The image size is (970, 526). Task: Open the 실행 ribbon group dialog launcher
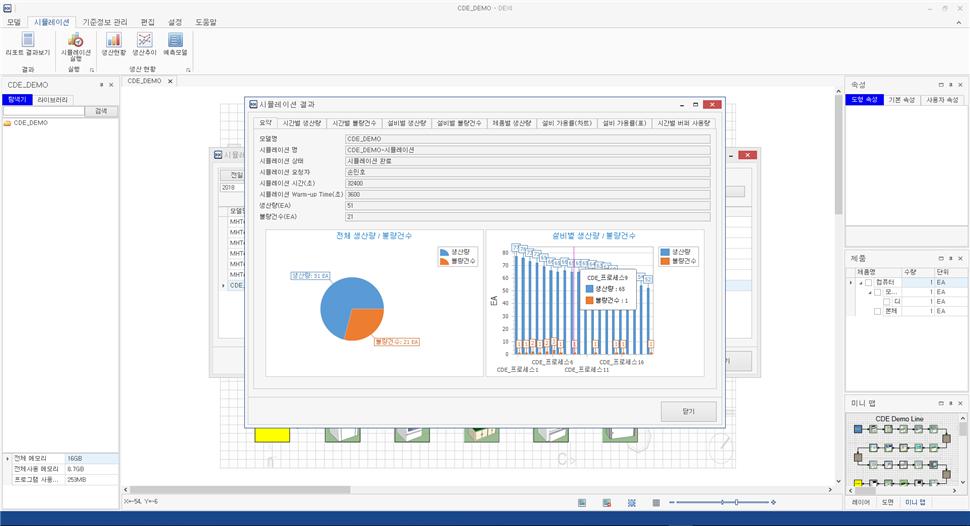coord(91,70)
